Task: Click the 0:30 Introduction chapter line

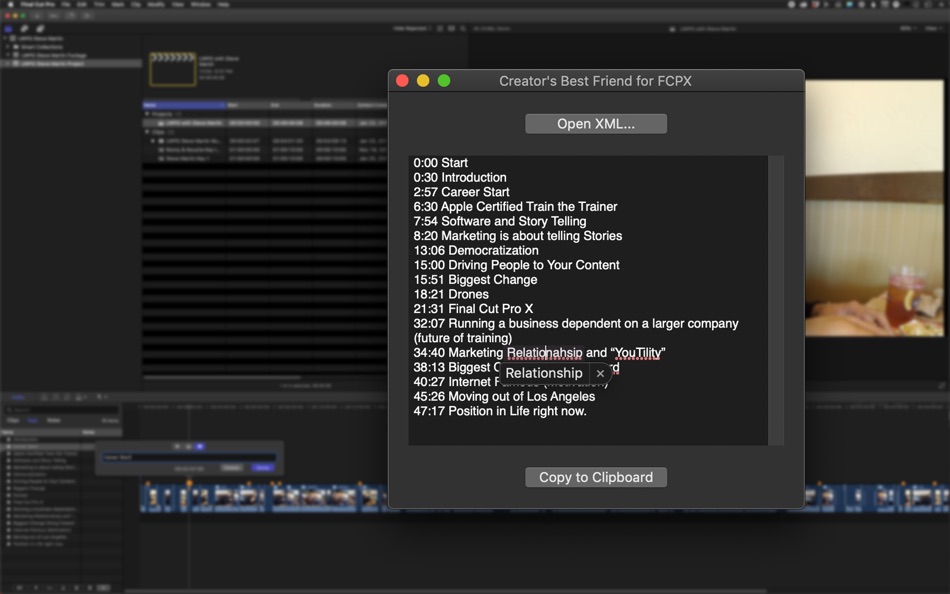Action: [x=460, y=177]
